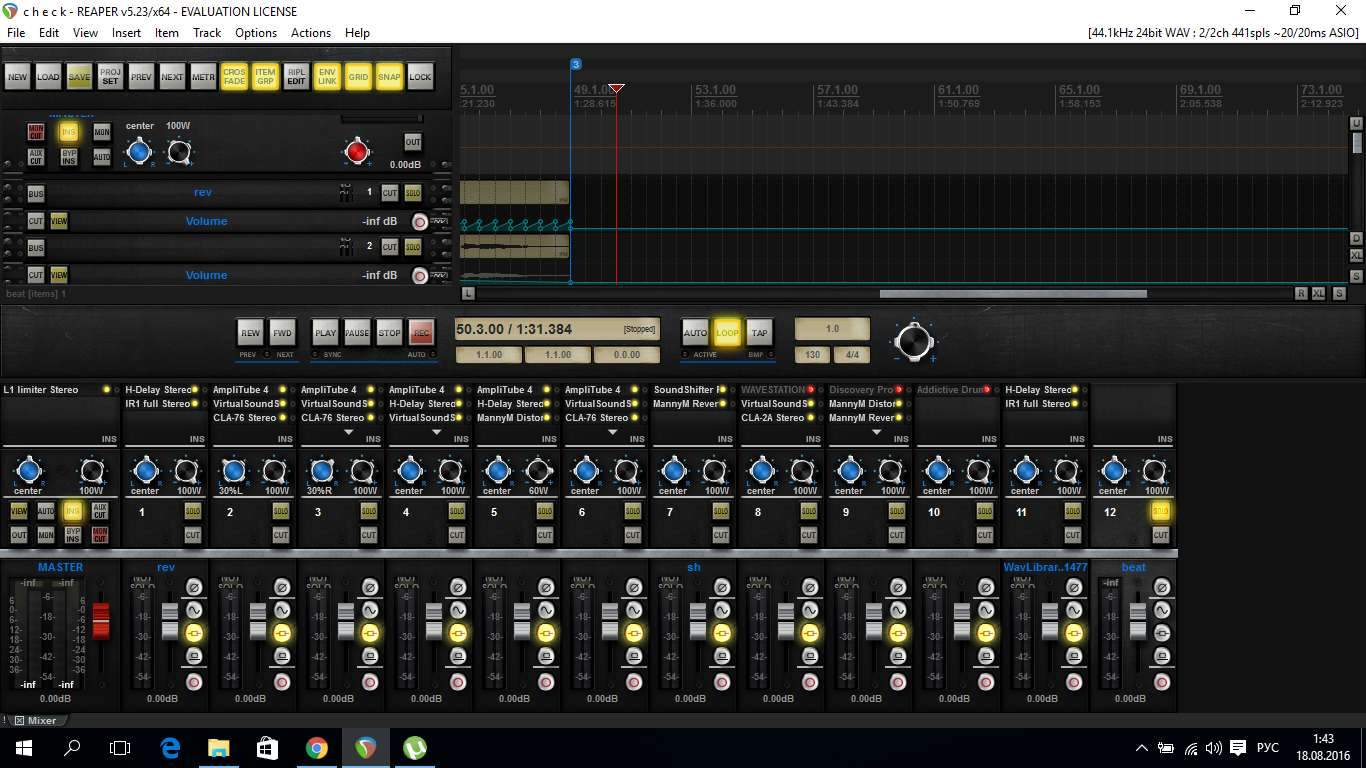Click the playback rate knob in the transport
Image resolution: width=1366 pixels, height=768 pixels.
(x=913, y=341)
